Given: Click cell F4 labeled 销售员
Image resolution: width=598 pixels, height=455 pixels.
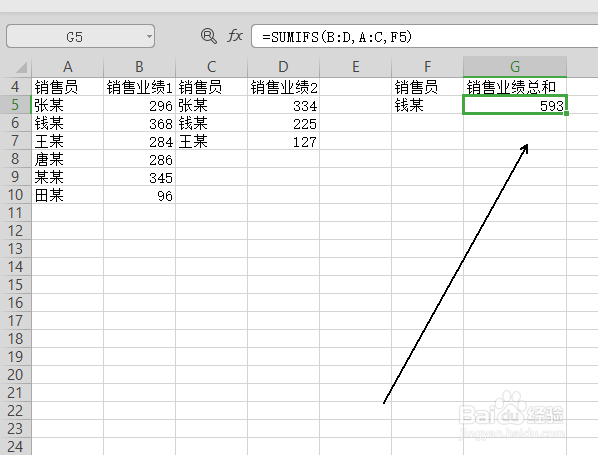Looking at the screenshot, I should pos(428,87).
